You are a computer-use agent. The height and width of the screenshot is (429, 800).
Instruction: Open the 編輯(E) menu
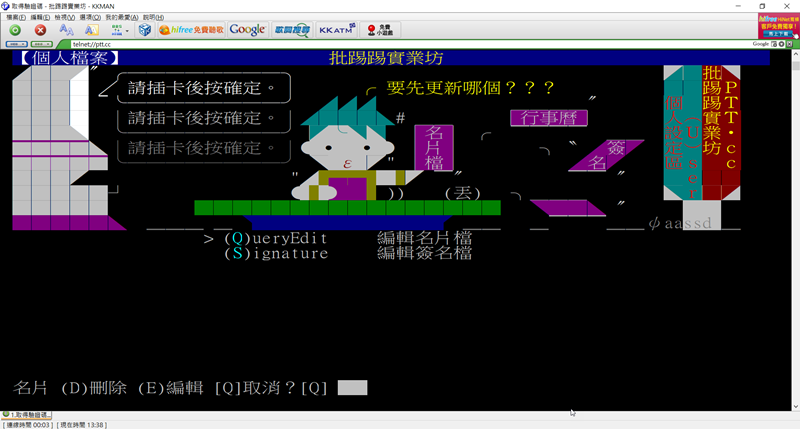[40, 17]
